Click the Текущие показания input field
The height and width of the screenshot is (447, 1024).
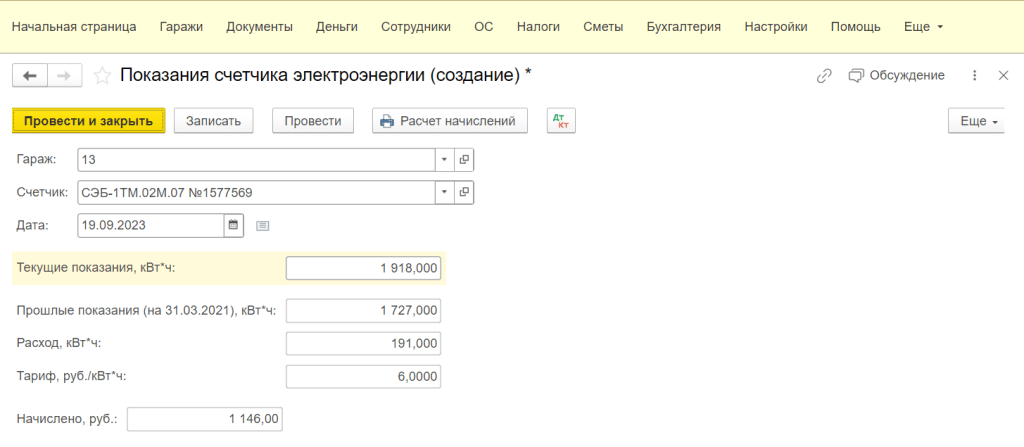363,268
